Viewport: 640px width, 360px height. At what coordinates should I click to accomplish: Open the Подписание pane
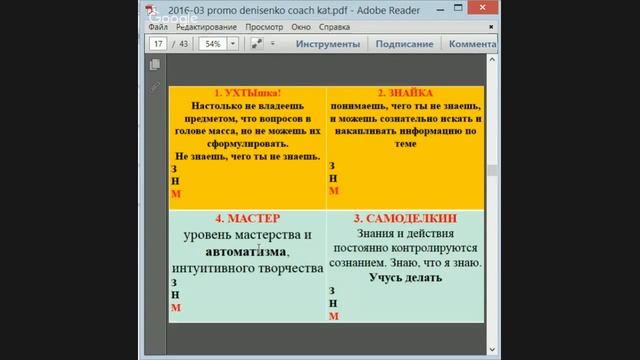pyautogui.click(x=404, y=44)
